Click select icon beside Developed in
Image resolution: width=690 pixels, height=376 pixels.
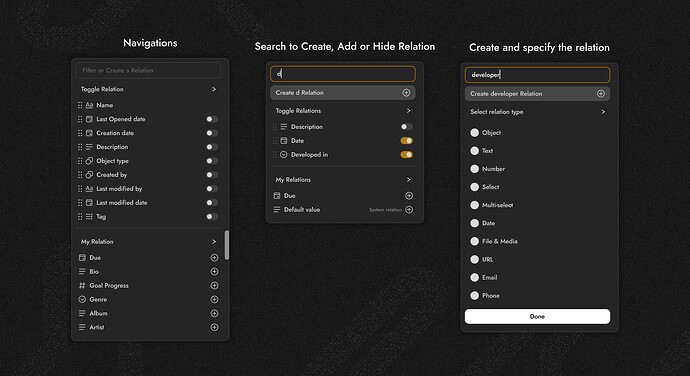284,155
